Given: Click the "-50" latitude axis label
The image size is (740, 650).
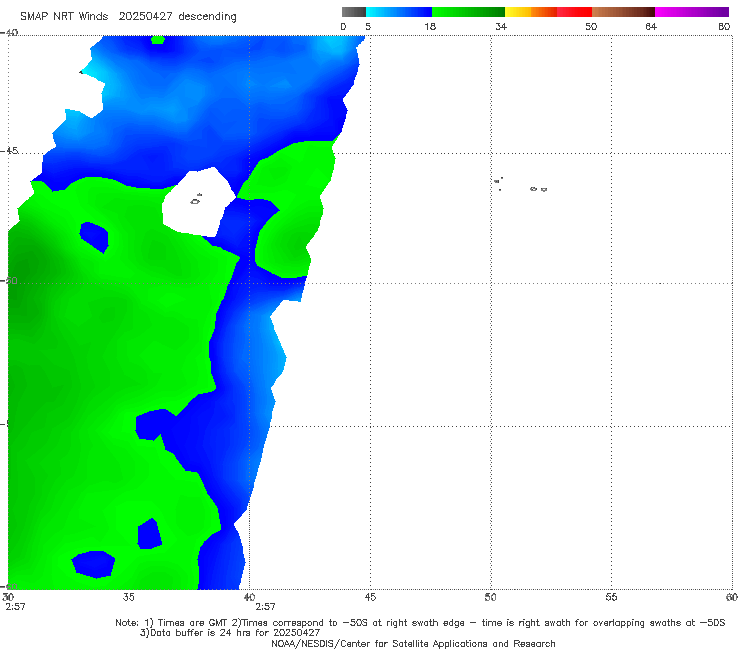Looking at the screenshot, I should pyautogui.click(x=9, y=280).
